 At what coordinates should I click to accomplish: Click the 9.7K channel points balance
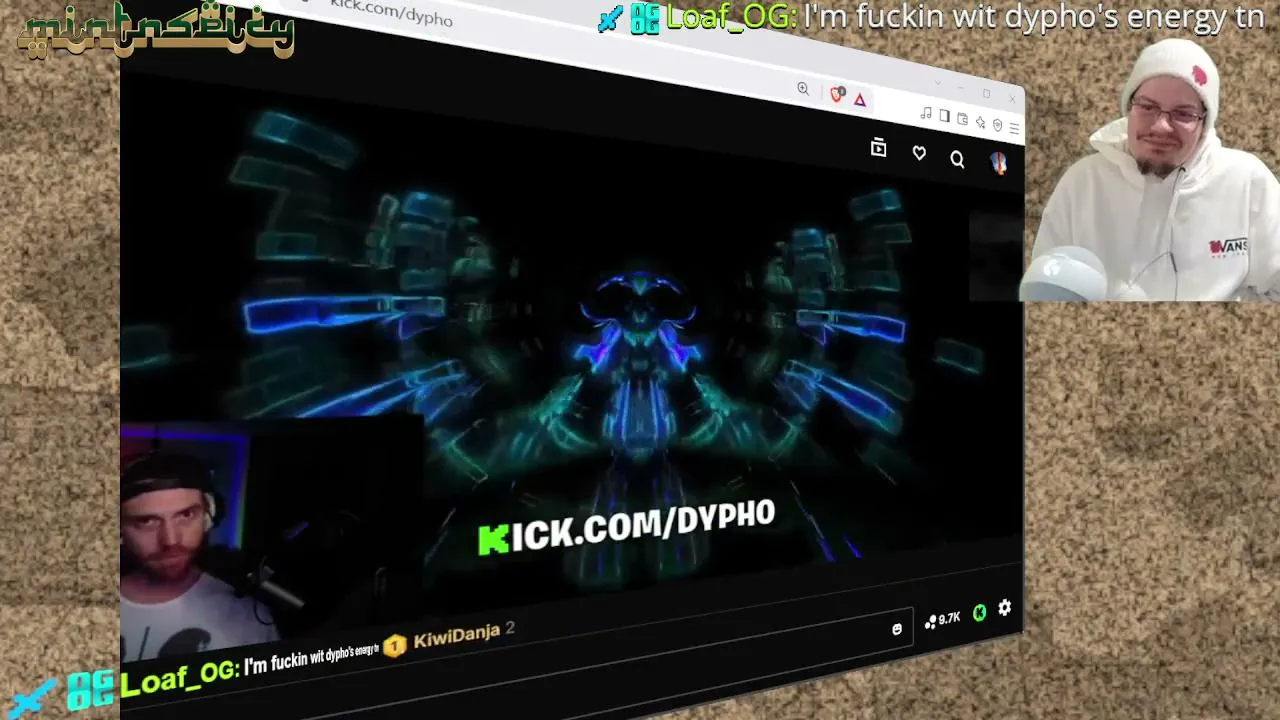tap(942, 620)
